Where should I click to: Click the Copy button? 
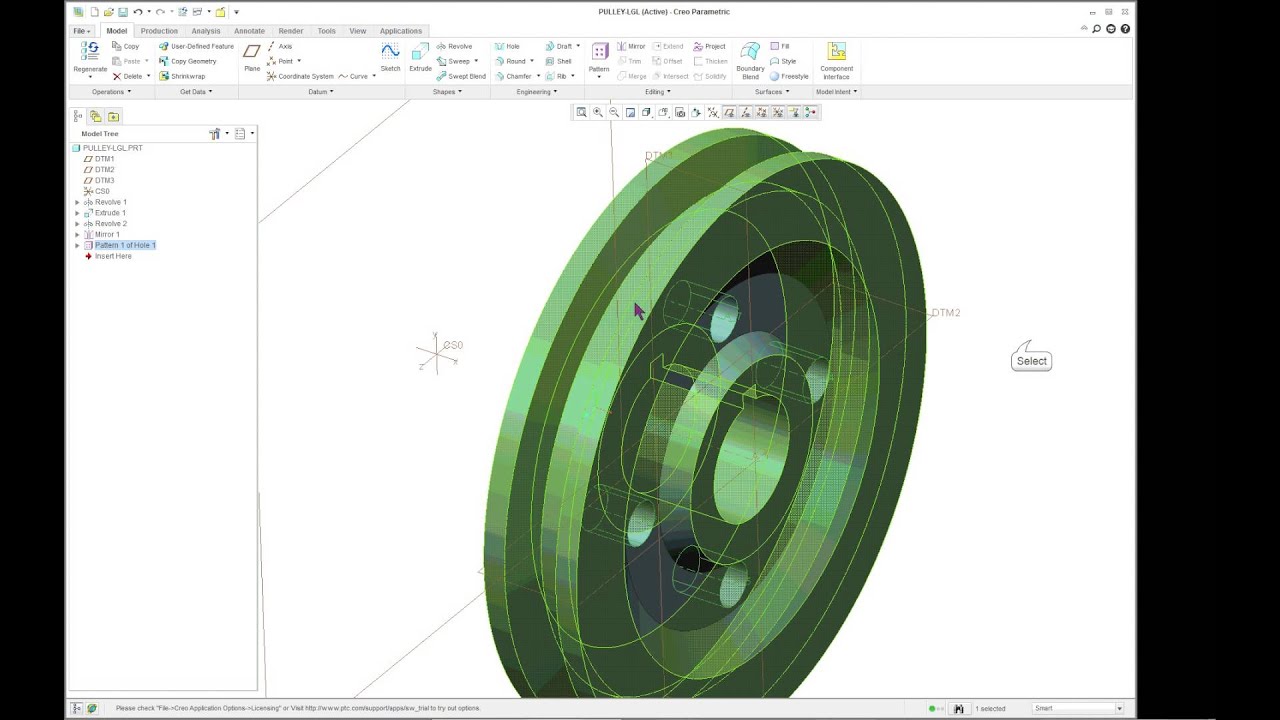click(126, 46)
